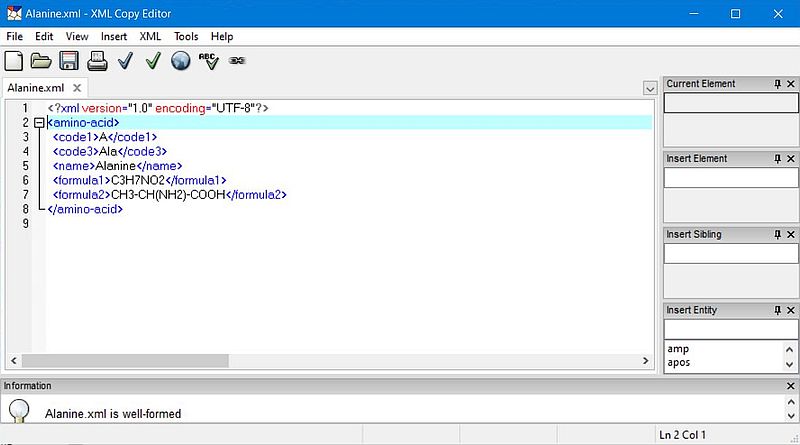Select the amp entity
The image size is (800, 445).
click(x=678, y=349)
